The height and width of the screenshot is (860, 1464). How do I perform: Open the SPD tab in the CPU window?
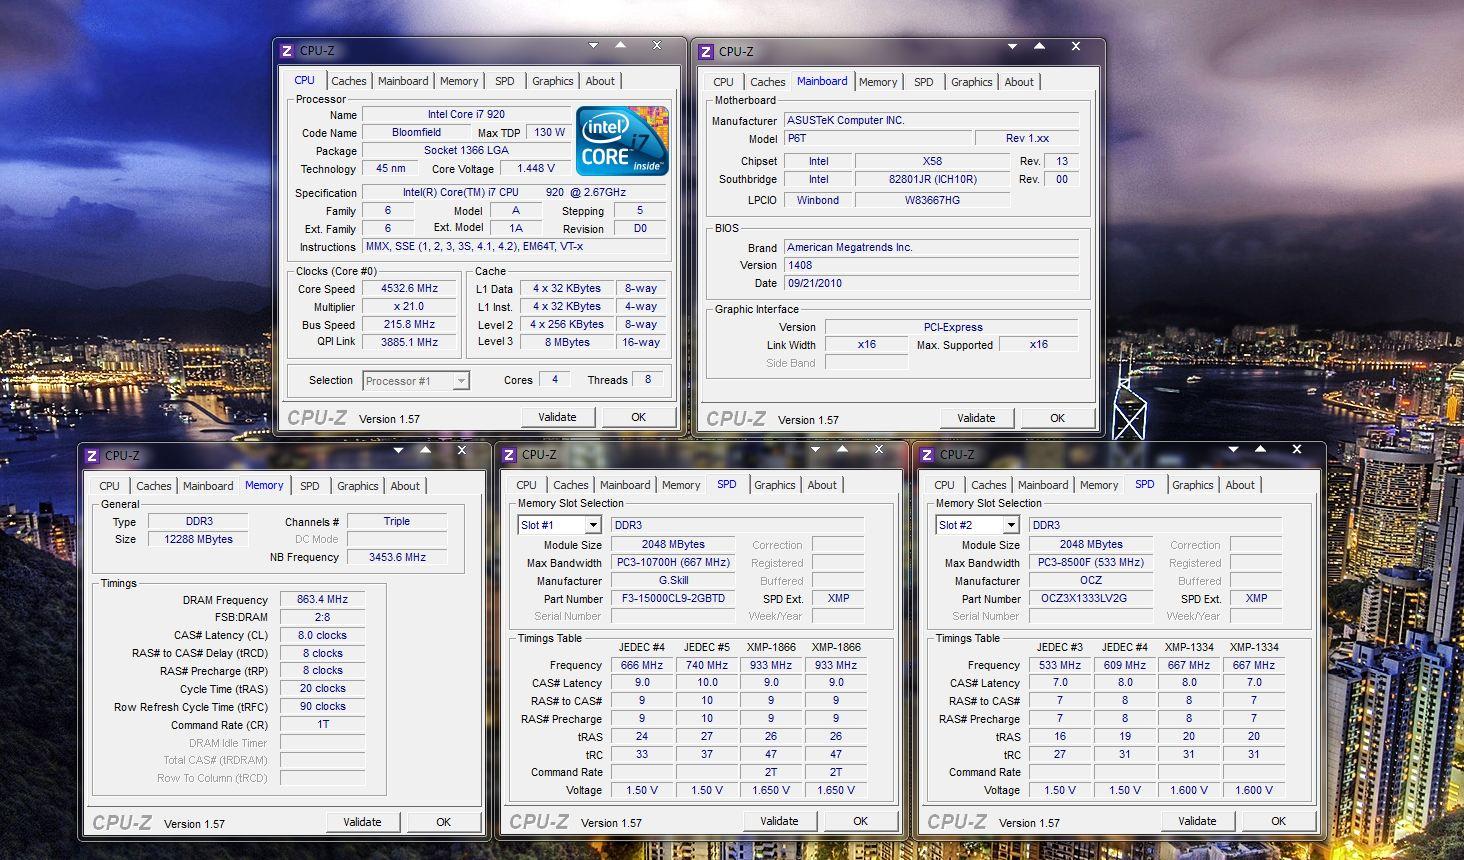tap(505, 81)
